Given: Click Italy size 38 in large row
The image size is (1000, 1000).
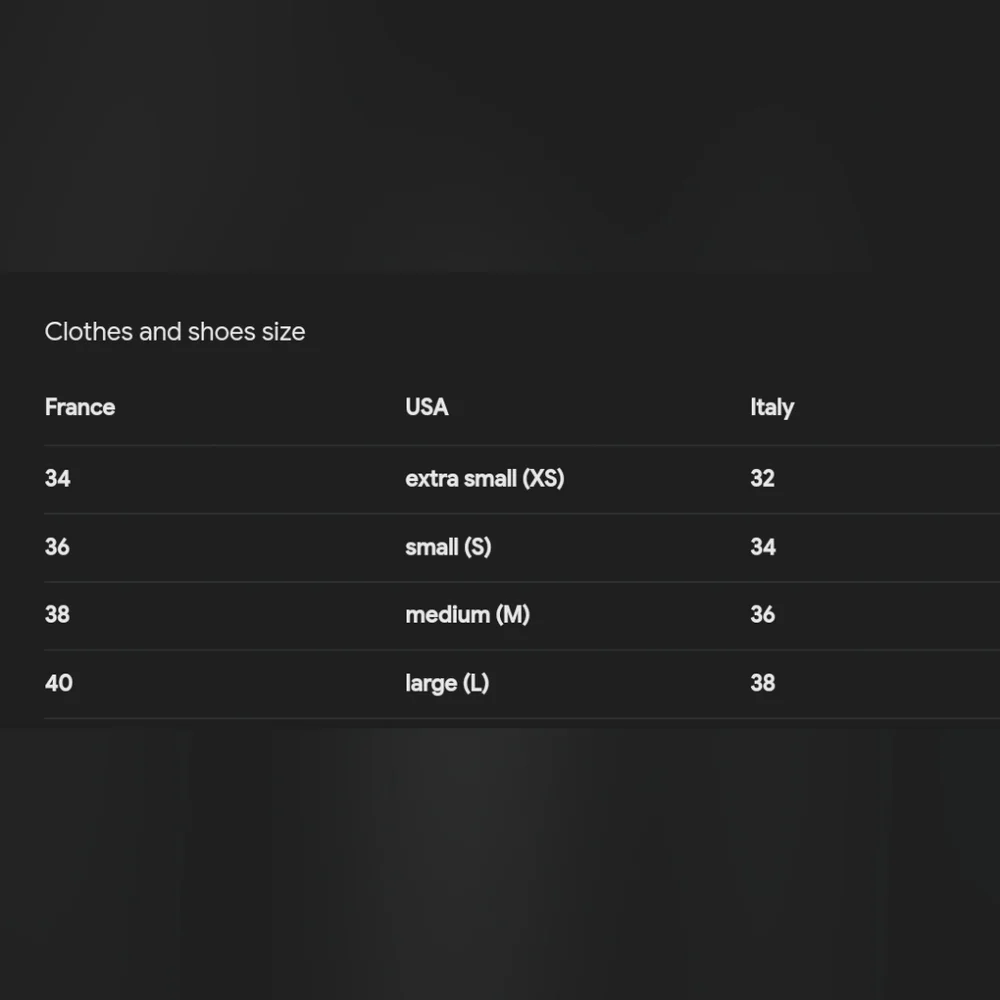Looking at the screenshot, I should tap(762, 683).
